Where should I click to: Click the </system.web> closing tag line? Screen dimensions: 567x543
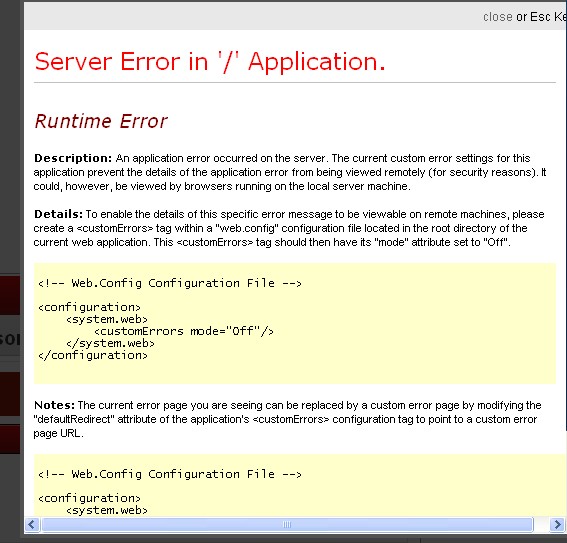pos(110,343)
